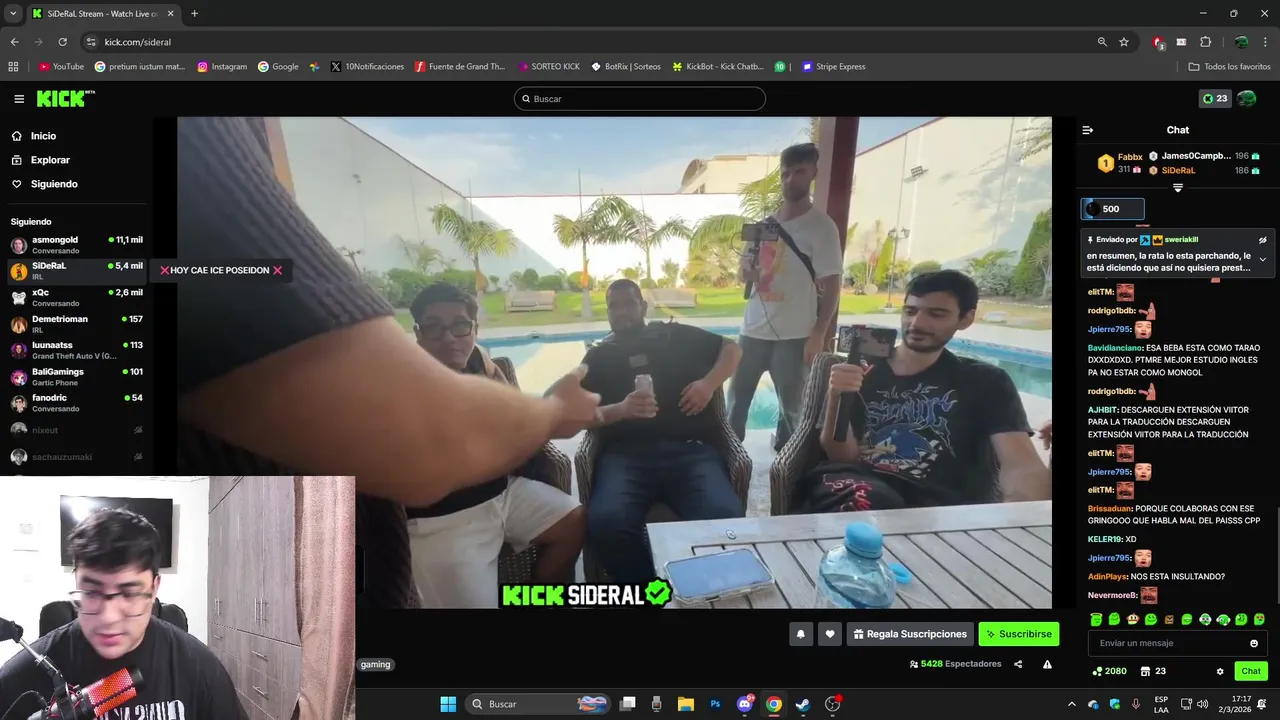Open the Chrome tab search dropdown
Image resolution: width=1280 pixels, height=720 pixels.
tap(14, 13)
